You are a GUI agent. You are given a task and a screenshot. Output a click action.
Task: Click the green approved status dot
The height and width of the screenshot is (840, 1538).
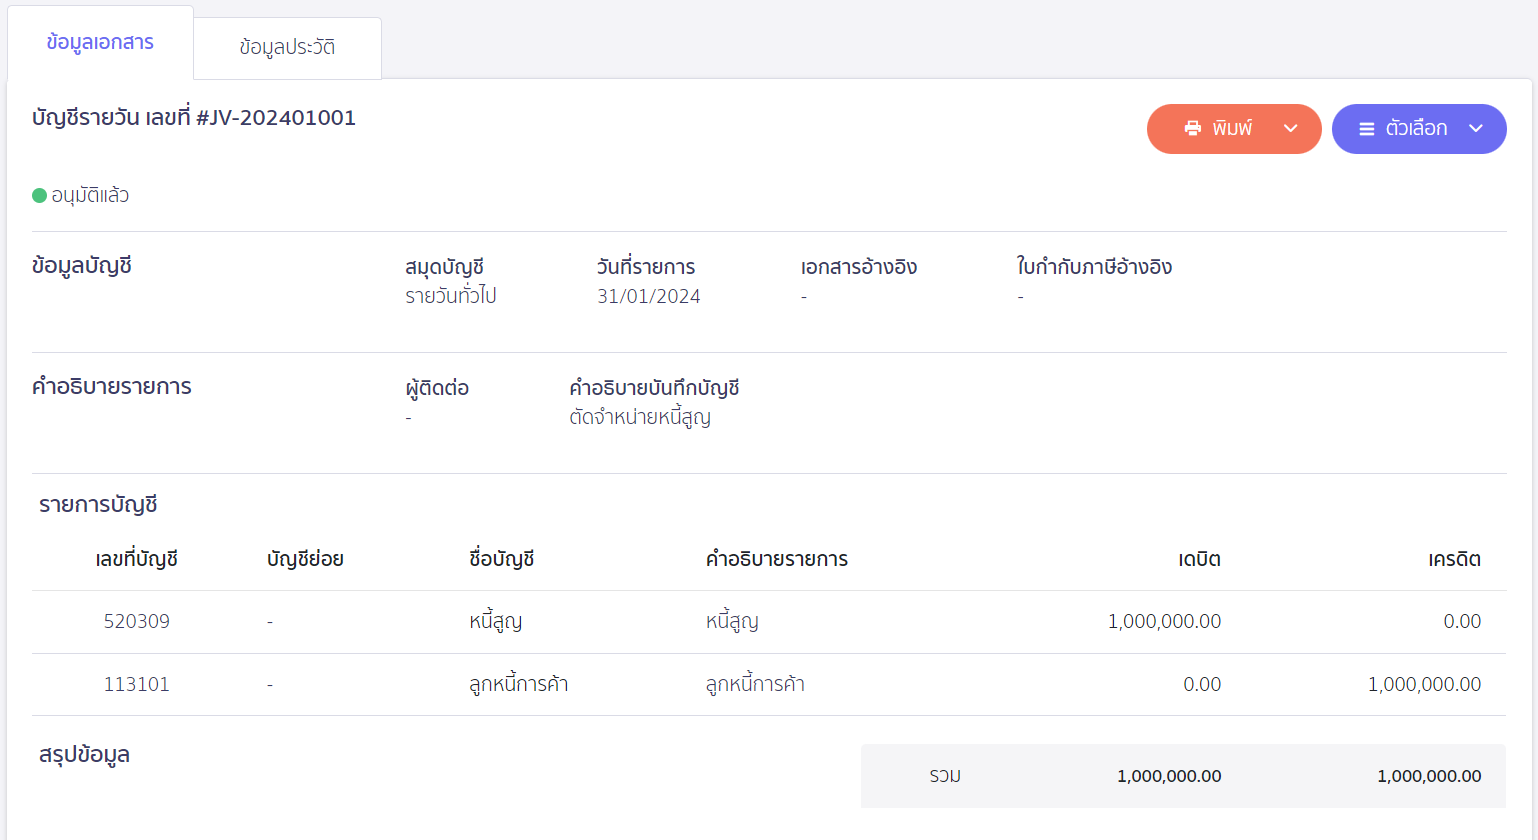click(40, 195)
